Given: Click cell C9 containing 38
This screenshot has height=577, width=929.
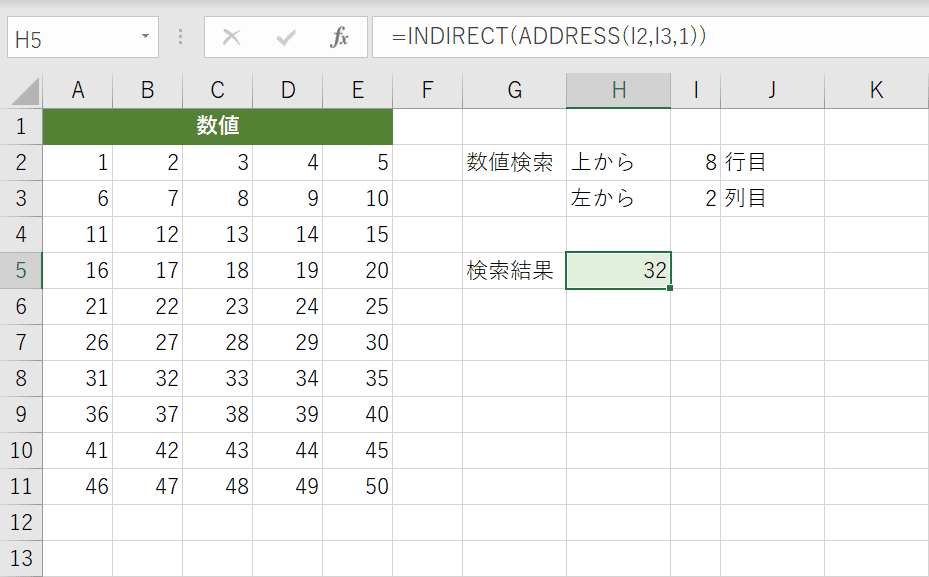Looking at the screenshot, I should (x=217, y=414).
